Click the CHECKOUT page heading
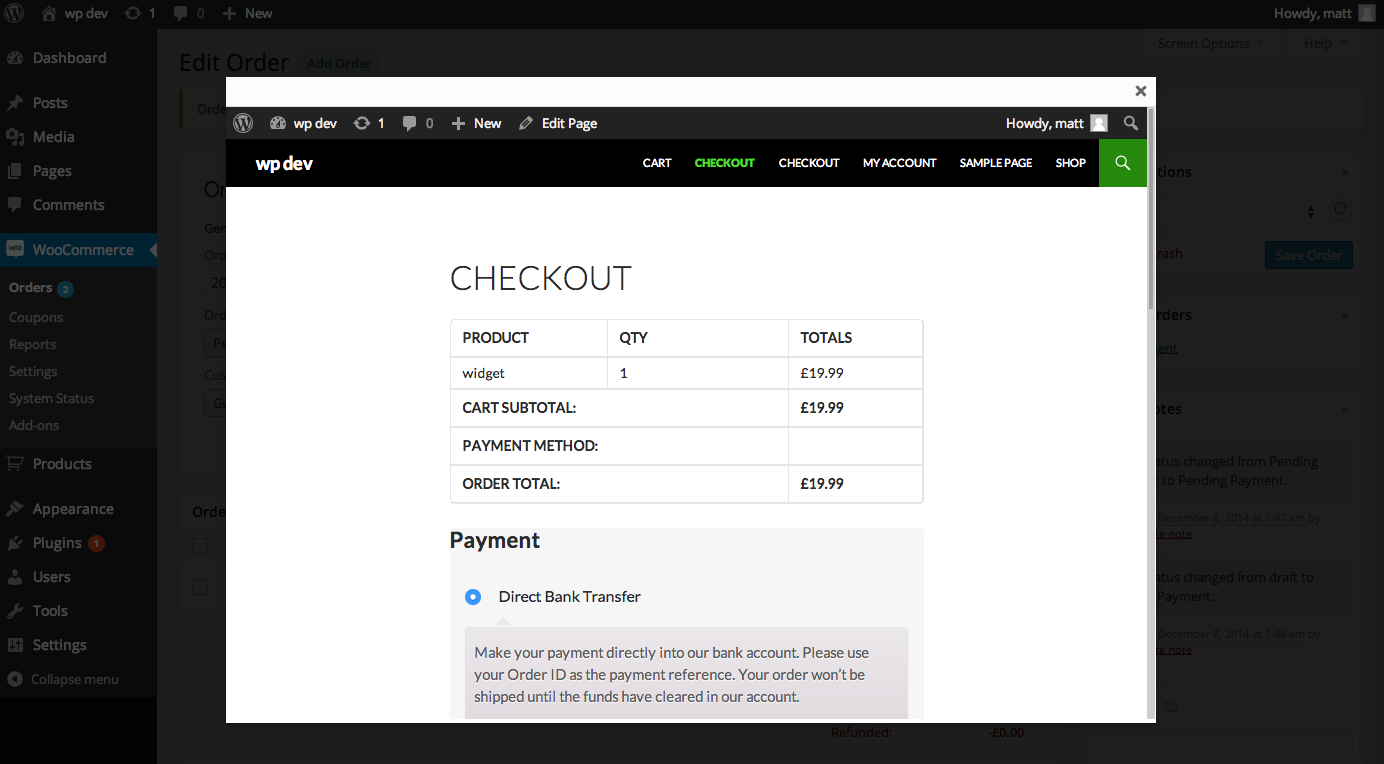The width and height of the screenshot is (1384, 764). [541, 278]
